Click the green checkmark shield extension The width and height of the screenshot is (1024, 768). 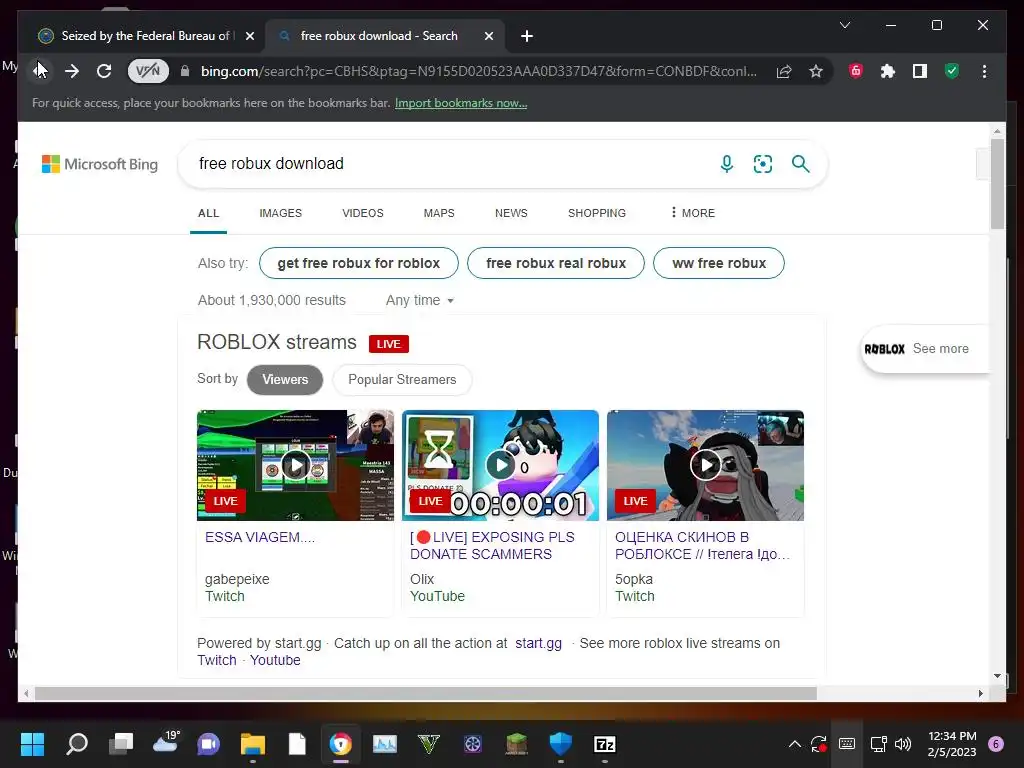click(952, 71)
